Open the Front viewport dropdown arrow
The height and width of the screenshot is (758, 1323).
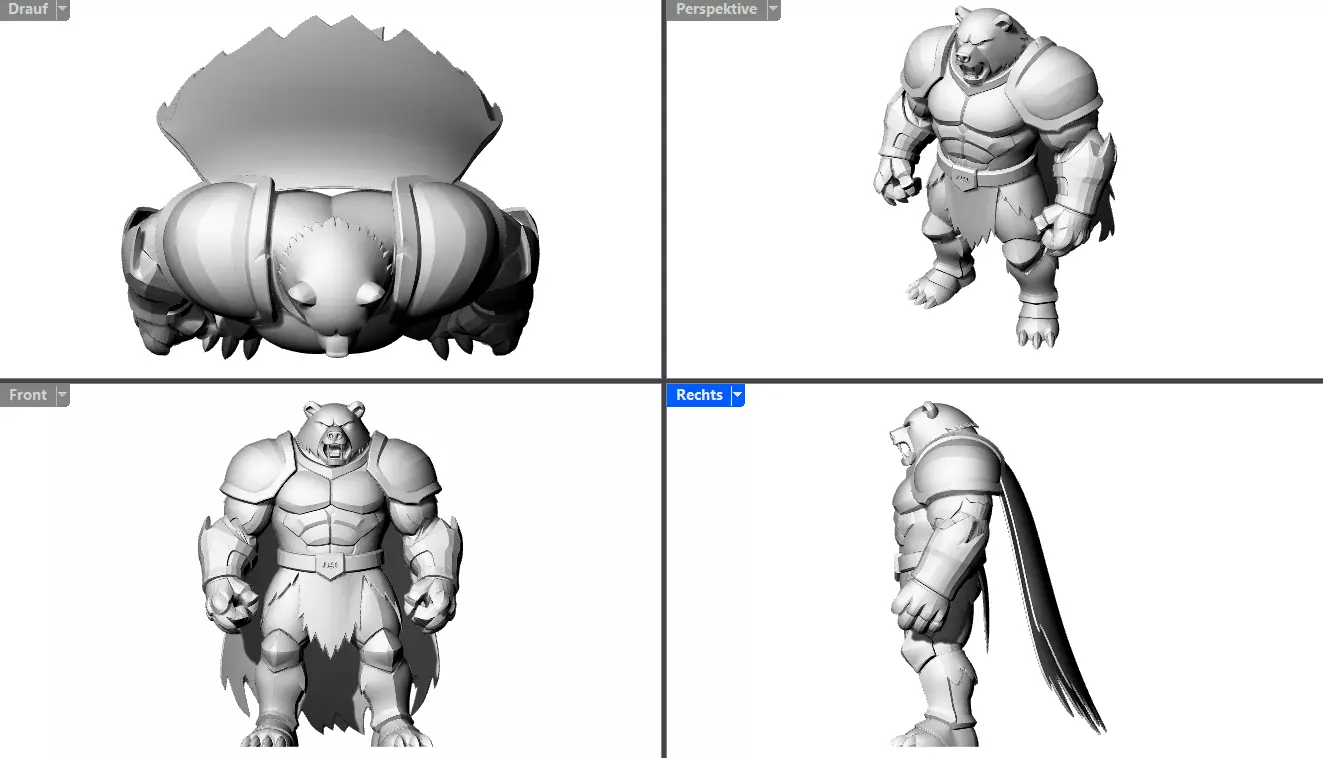[x=63, y=395]
